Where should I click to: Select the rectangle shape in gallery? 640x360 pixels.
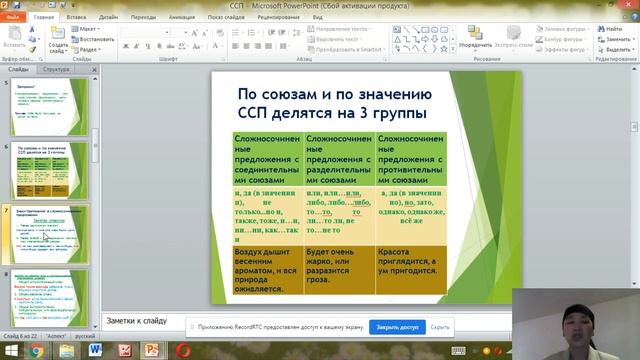[425, 30]
